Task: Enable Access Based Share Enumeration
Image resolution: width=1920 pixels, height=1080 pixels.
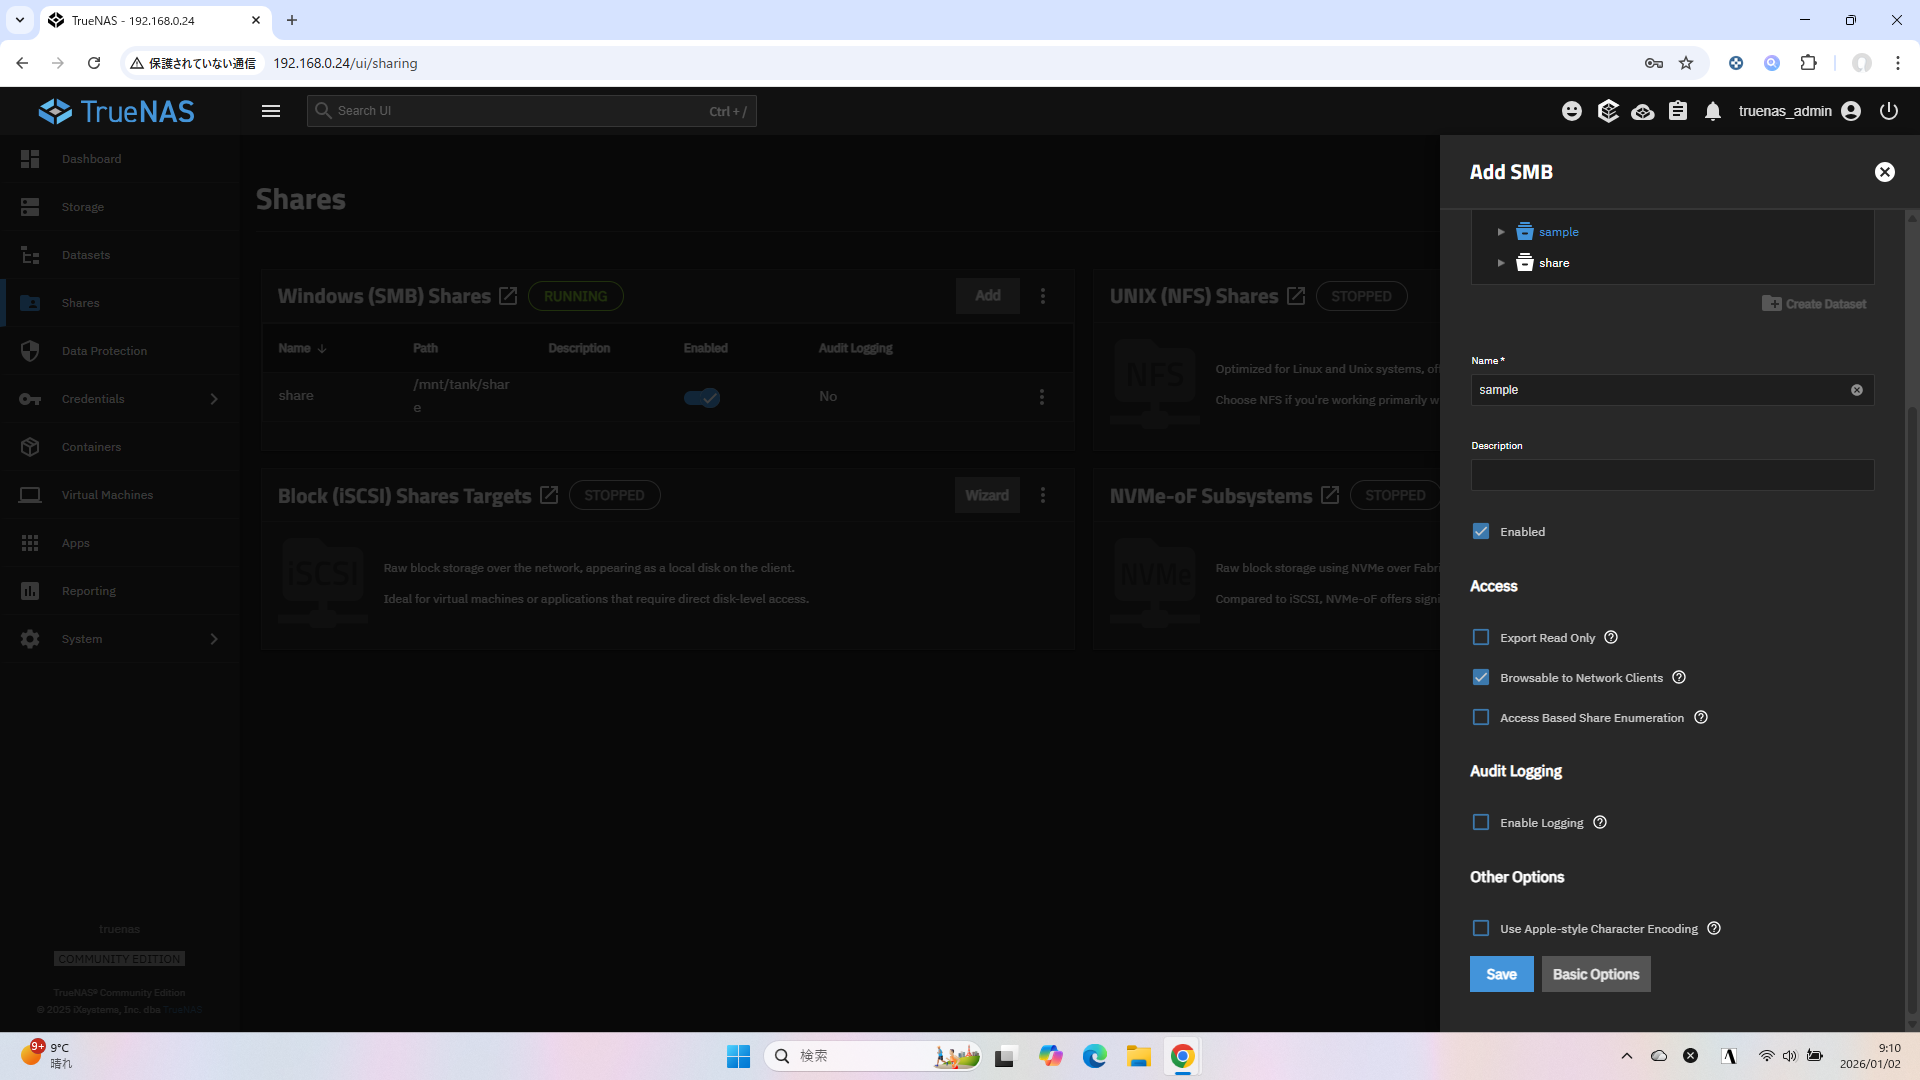Action: click(x=1481, y=717)
